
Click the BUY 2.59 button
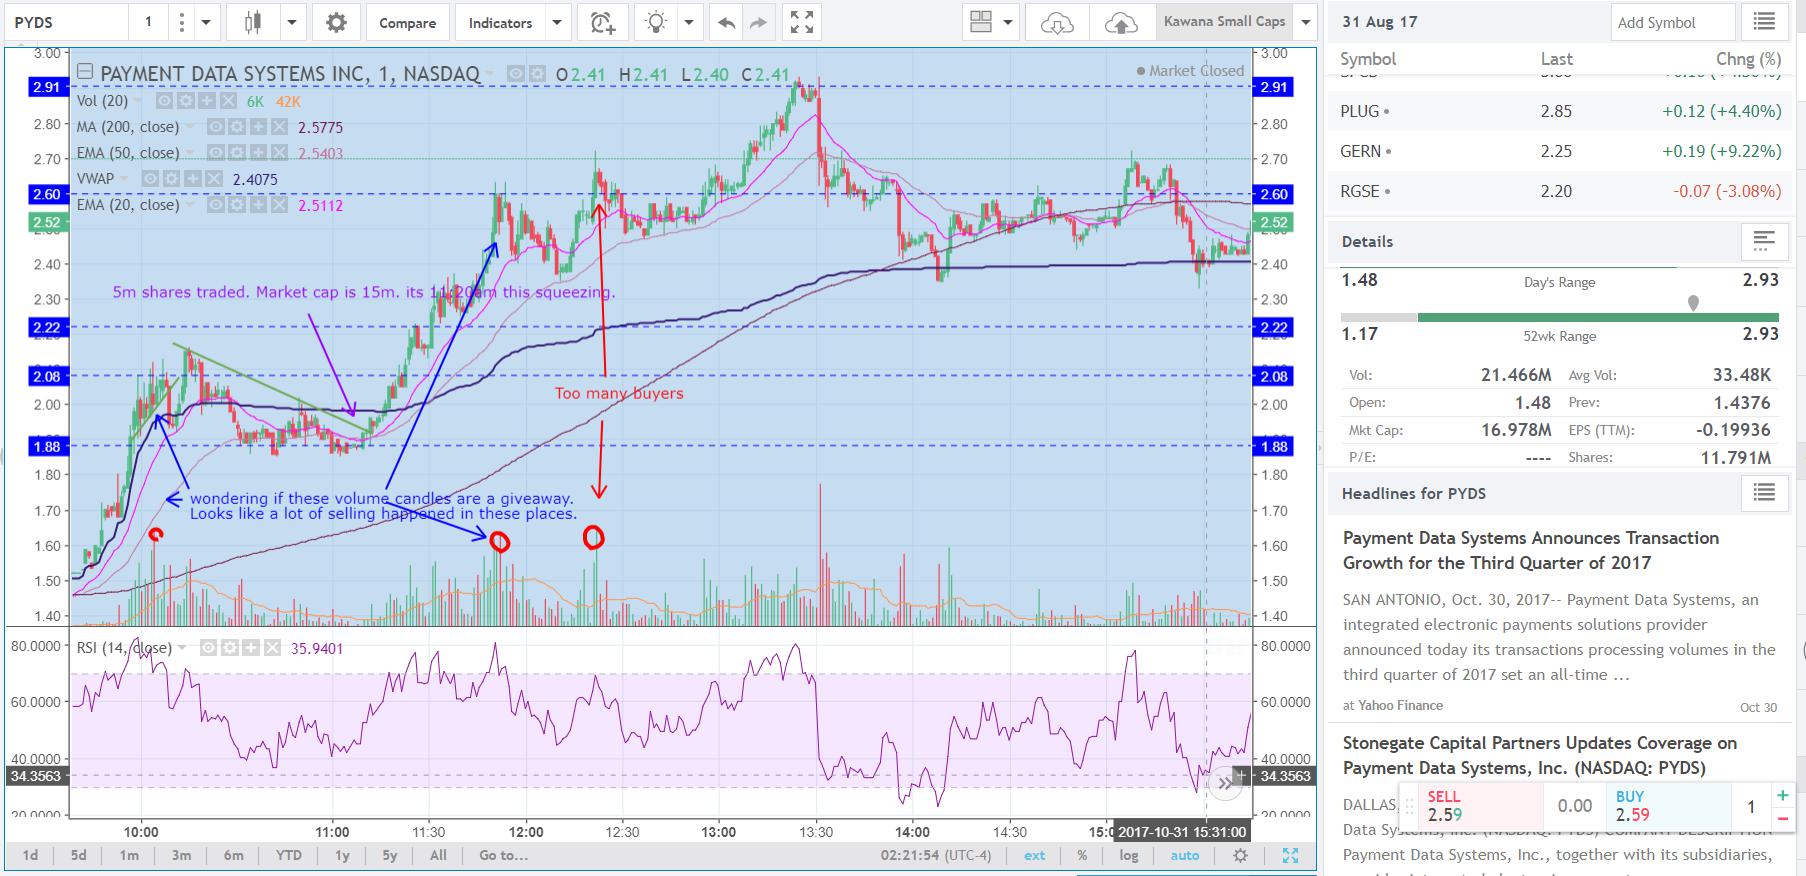[x=1668, y=805]
